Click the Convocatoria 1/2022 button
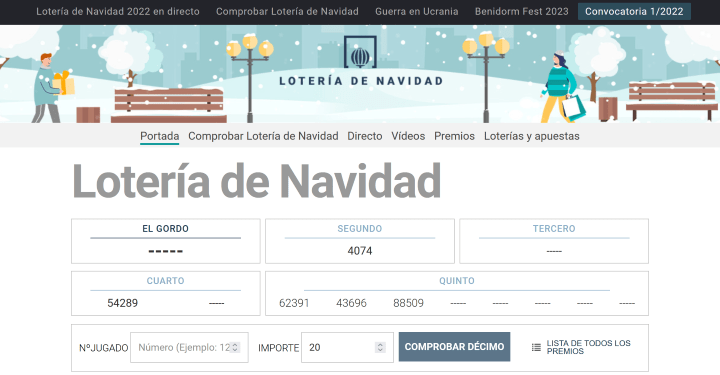 (x=634, y=11)
